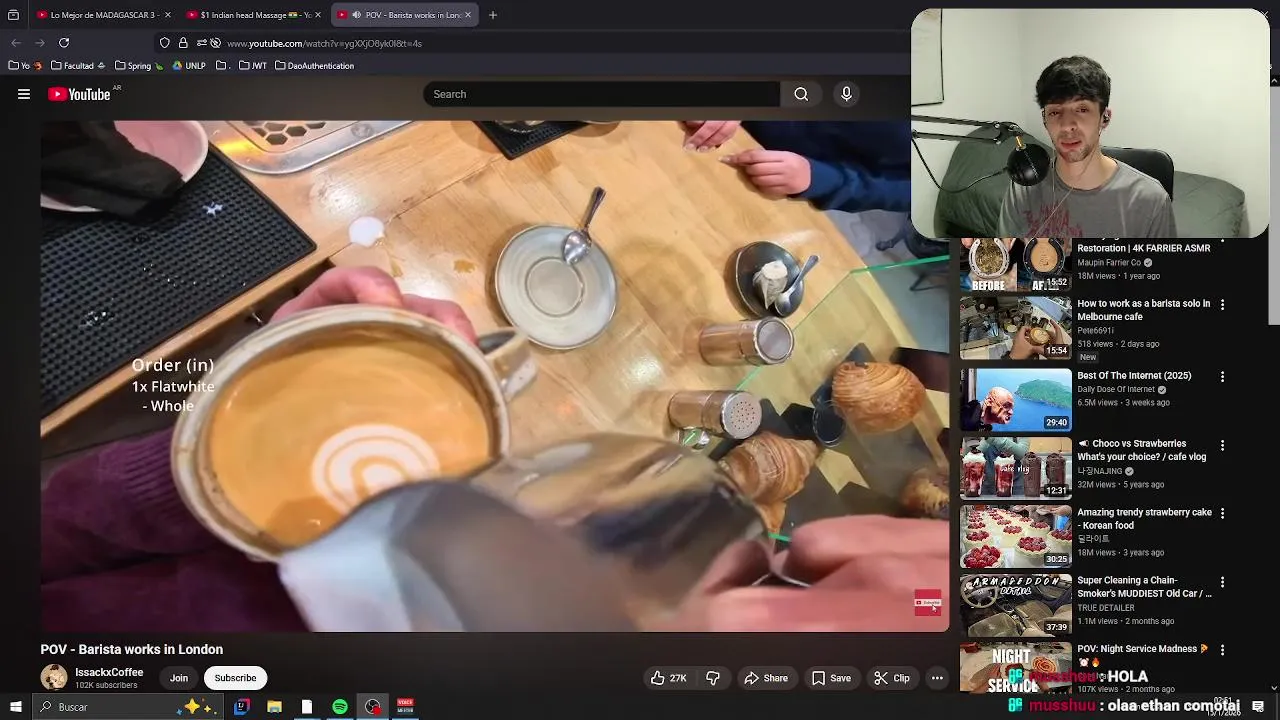Start voice search with microphone icon
1280x720 pixels.
point(846,94)
